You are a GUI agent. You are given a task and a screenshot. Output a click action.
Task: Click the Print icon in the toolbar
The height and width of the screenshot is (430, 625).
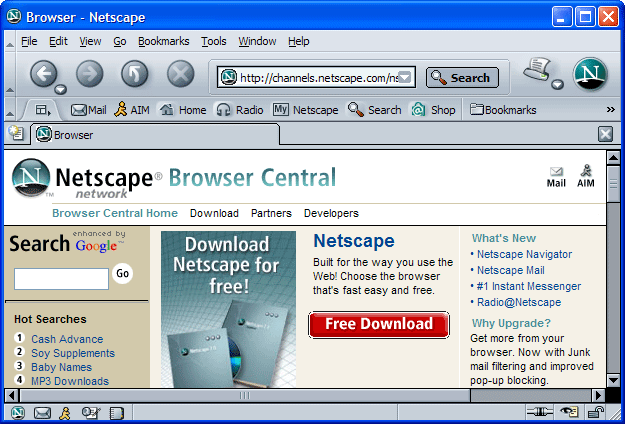coord(539,72)
